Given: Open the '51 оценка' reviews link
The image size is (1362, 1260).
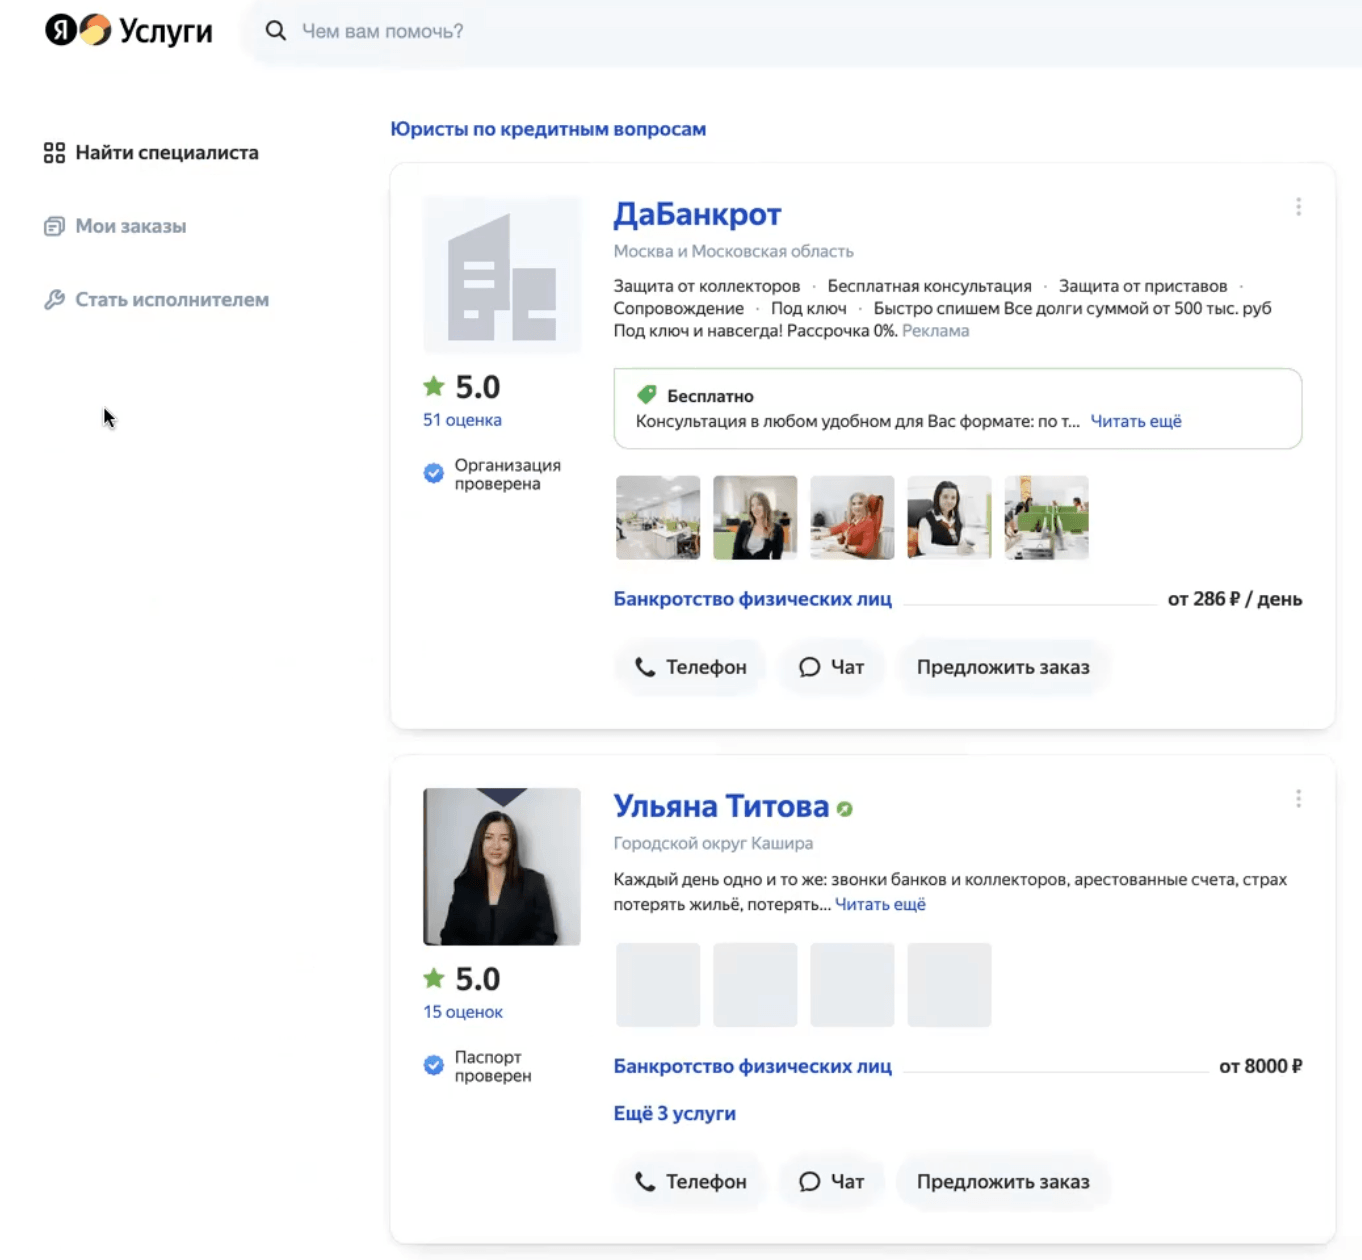Looking at the screenshot, I should tap(462, 420).
